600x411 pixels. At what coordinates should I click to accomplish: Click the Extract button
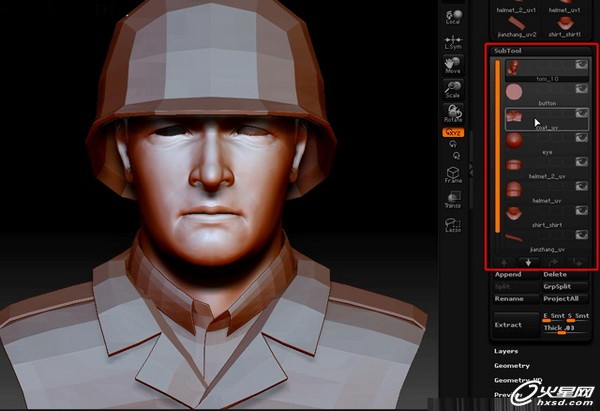tap(516, 325)
